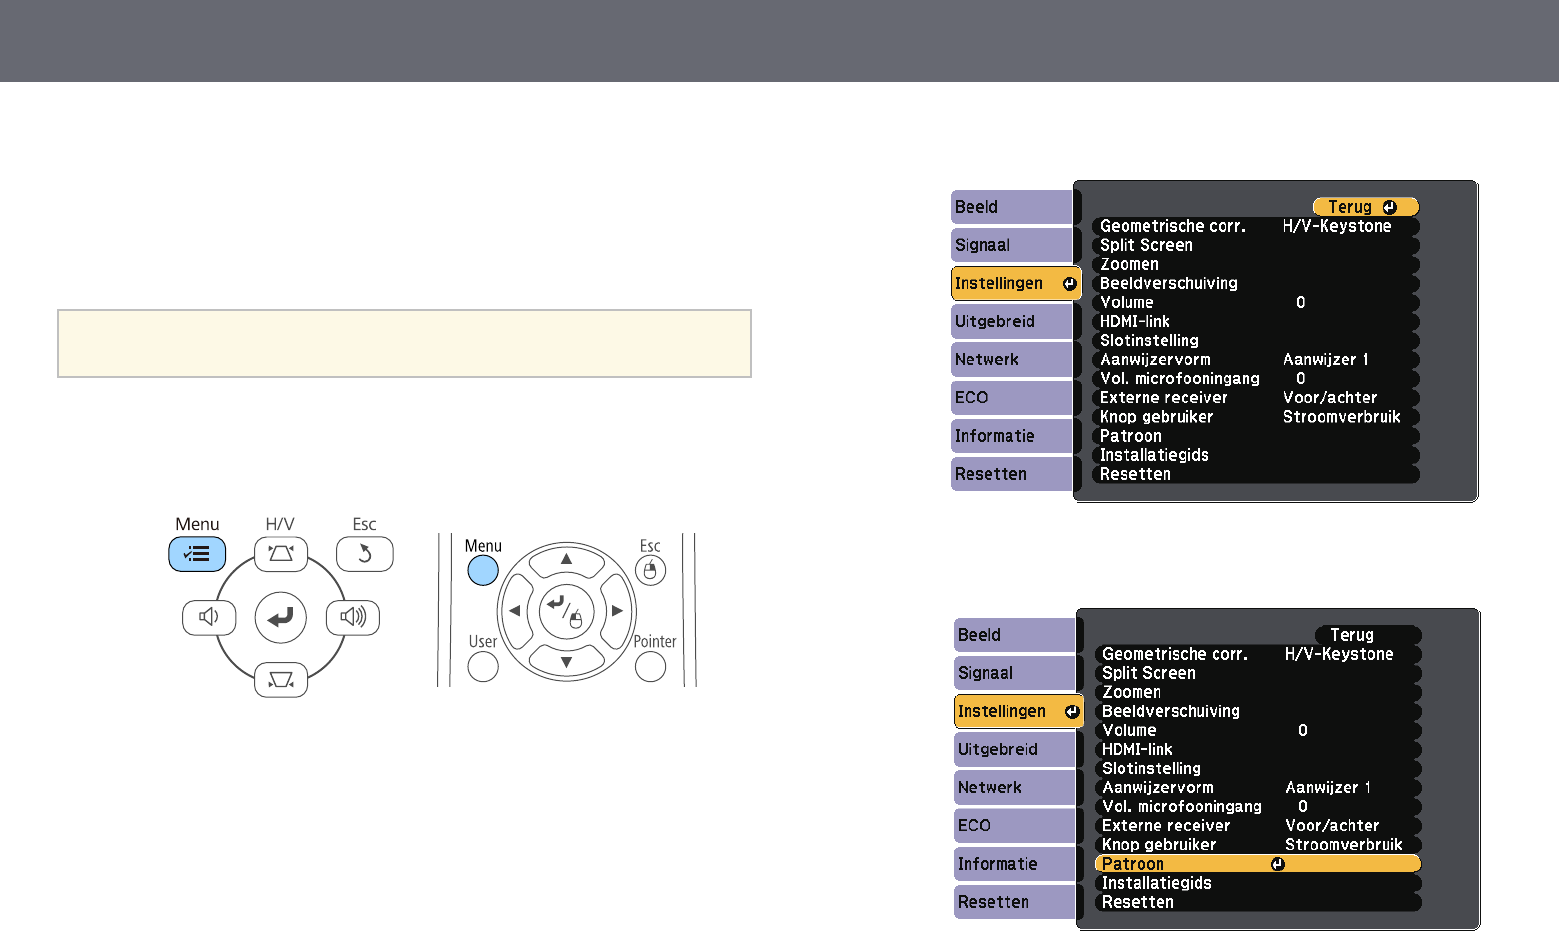Select Knop gebruiker in menu with Patroon highlighted
This screenshot has height=931, width=1559.
point(1258,844)
